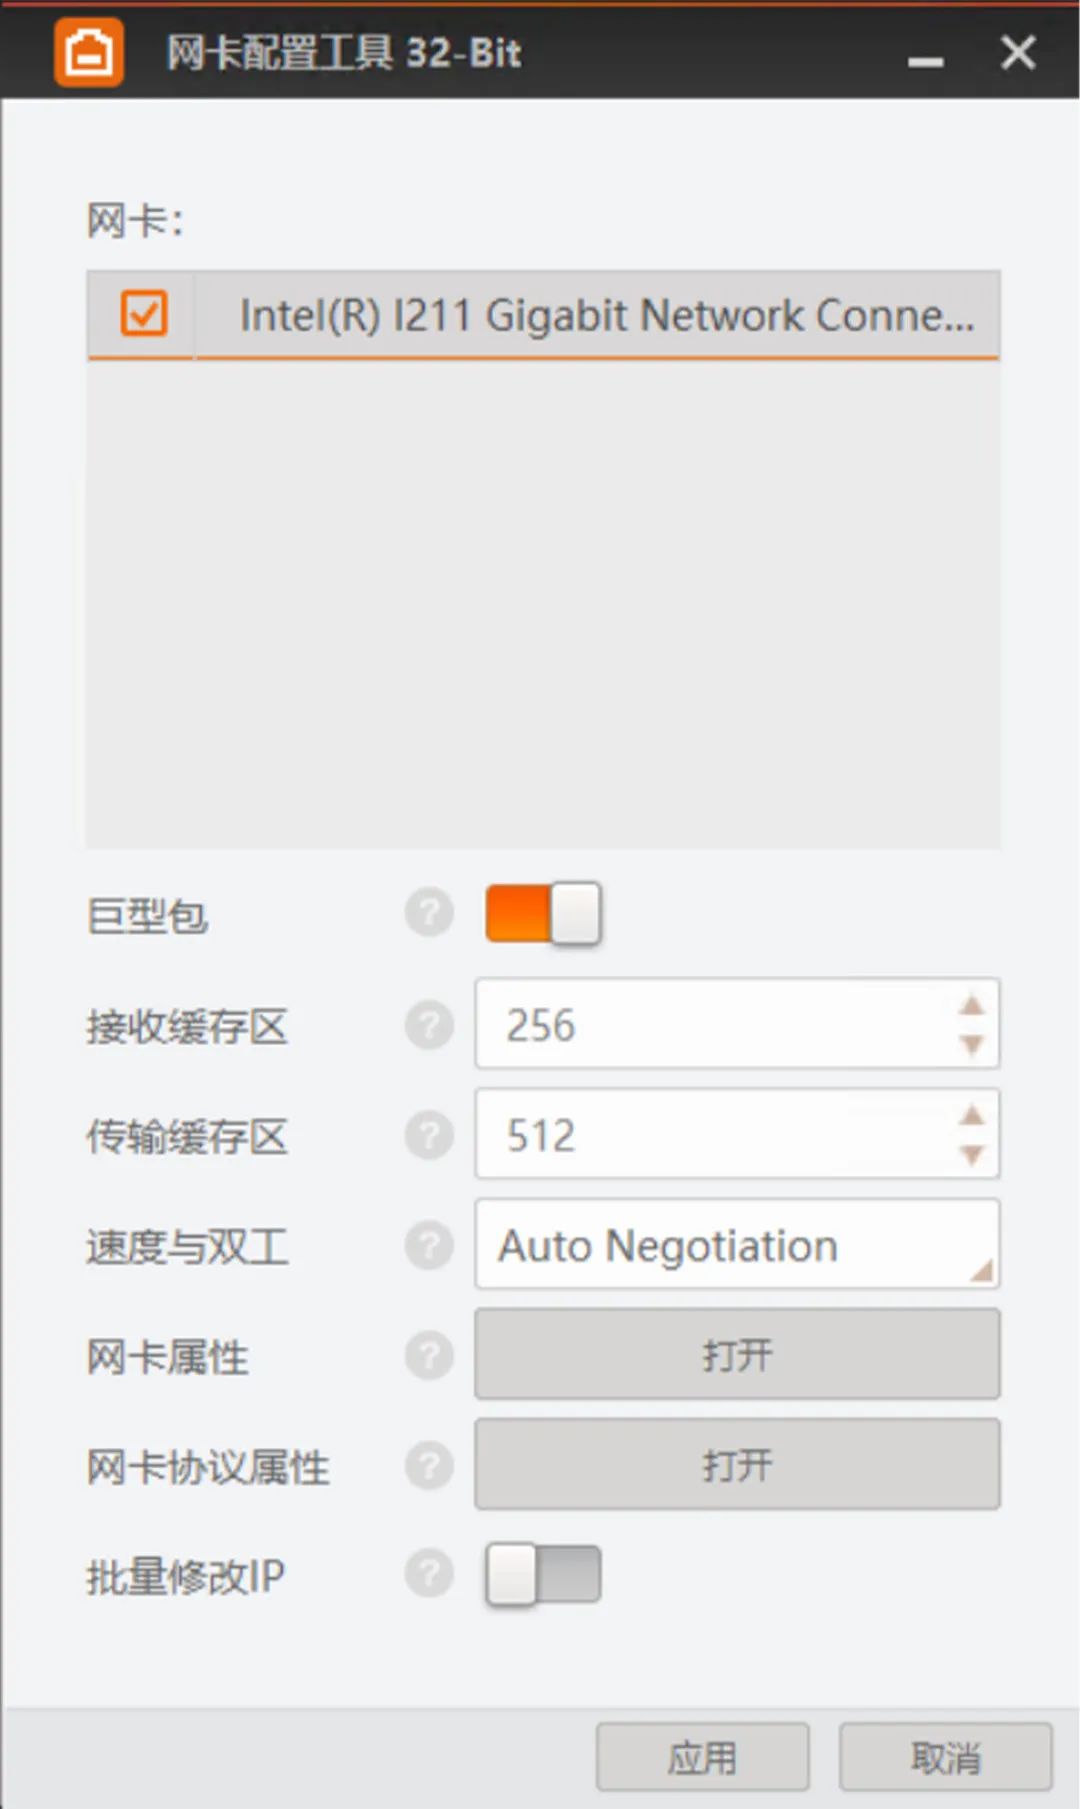Select the Intel(R) I211 Gigabit adapter row
Screen dimensions: 1080x1809
point(605,315)
